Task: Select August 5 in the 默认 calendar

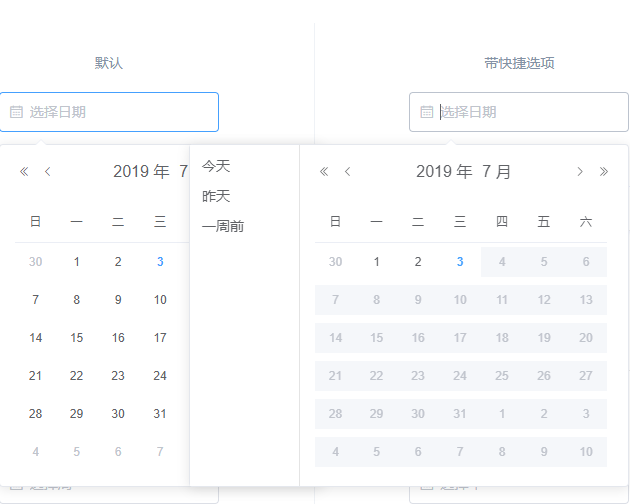Action: point(76,452)
